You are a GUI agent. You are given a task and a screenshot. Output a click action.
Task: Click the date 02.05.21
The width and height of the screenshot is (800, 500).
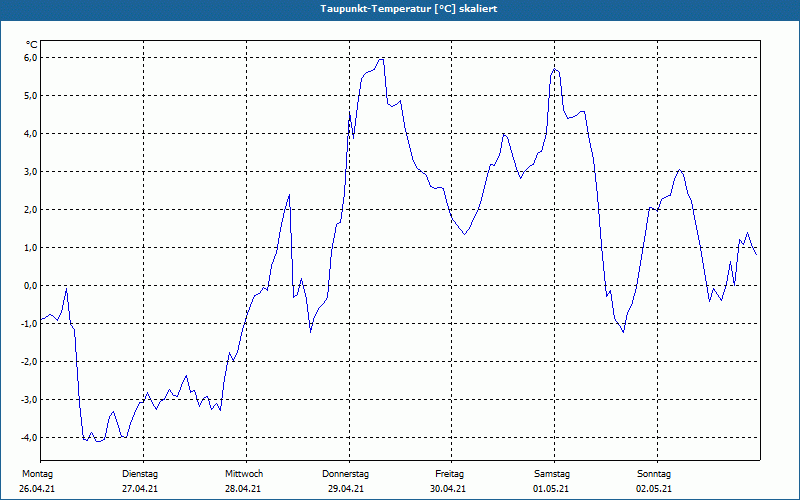tap(654, 489)
